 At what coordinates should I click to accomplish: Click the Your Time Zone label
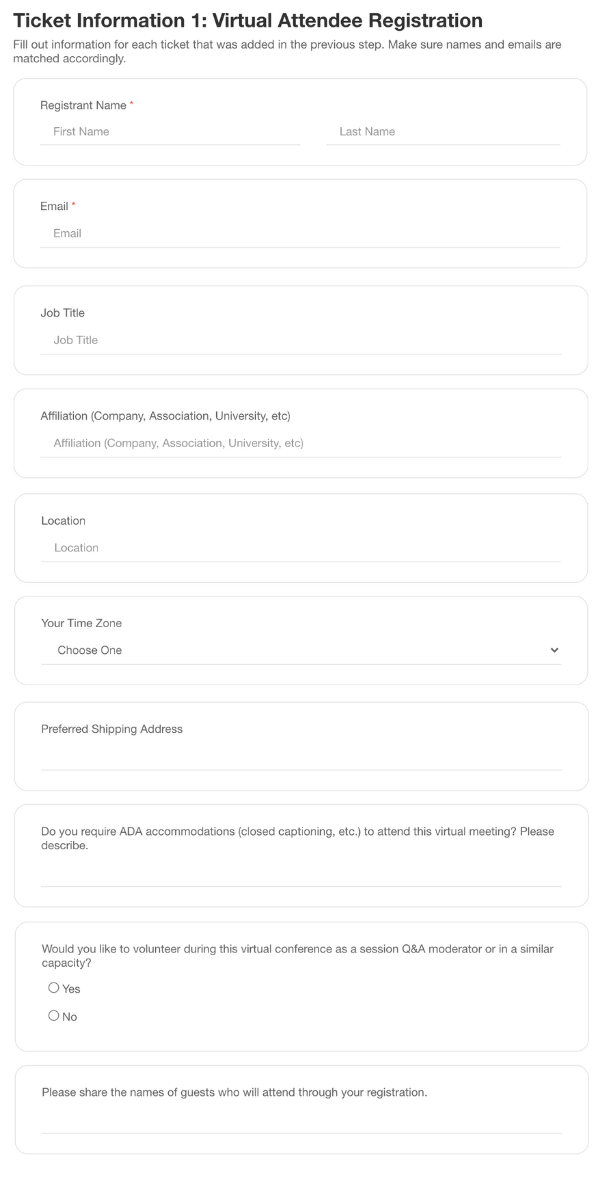coord(81,623)
